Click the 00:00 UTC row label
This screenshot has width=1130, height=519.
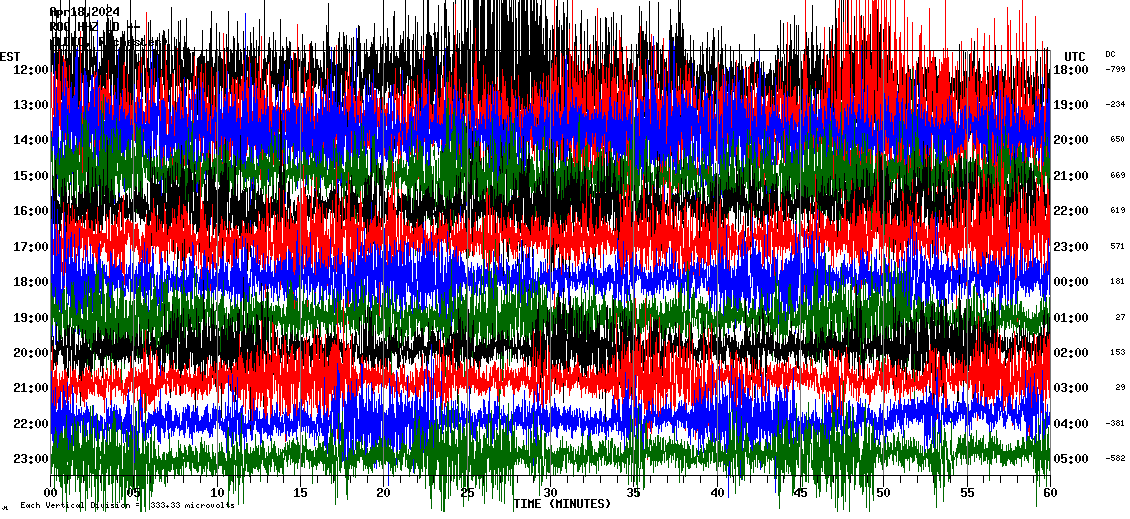1071,282
